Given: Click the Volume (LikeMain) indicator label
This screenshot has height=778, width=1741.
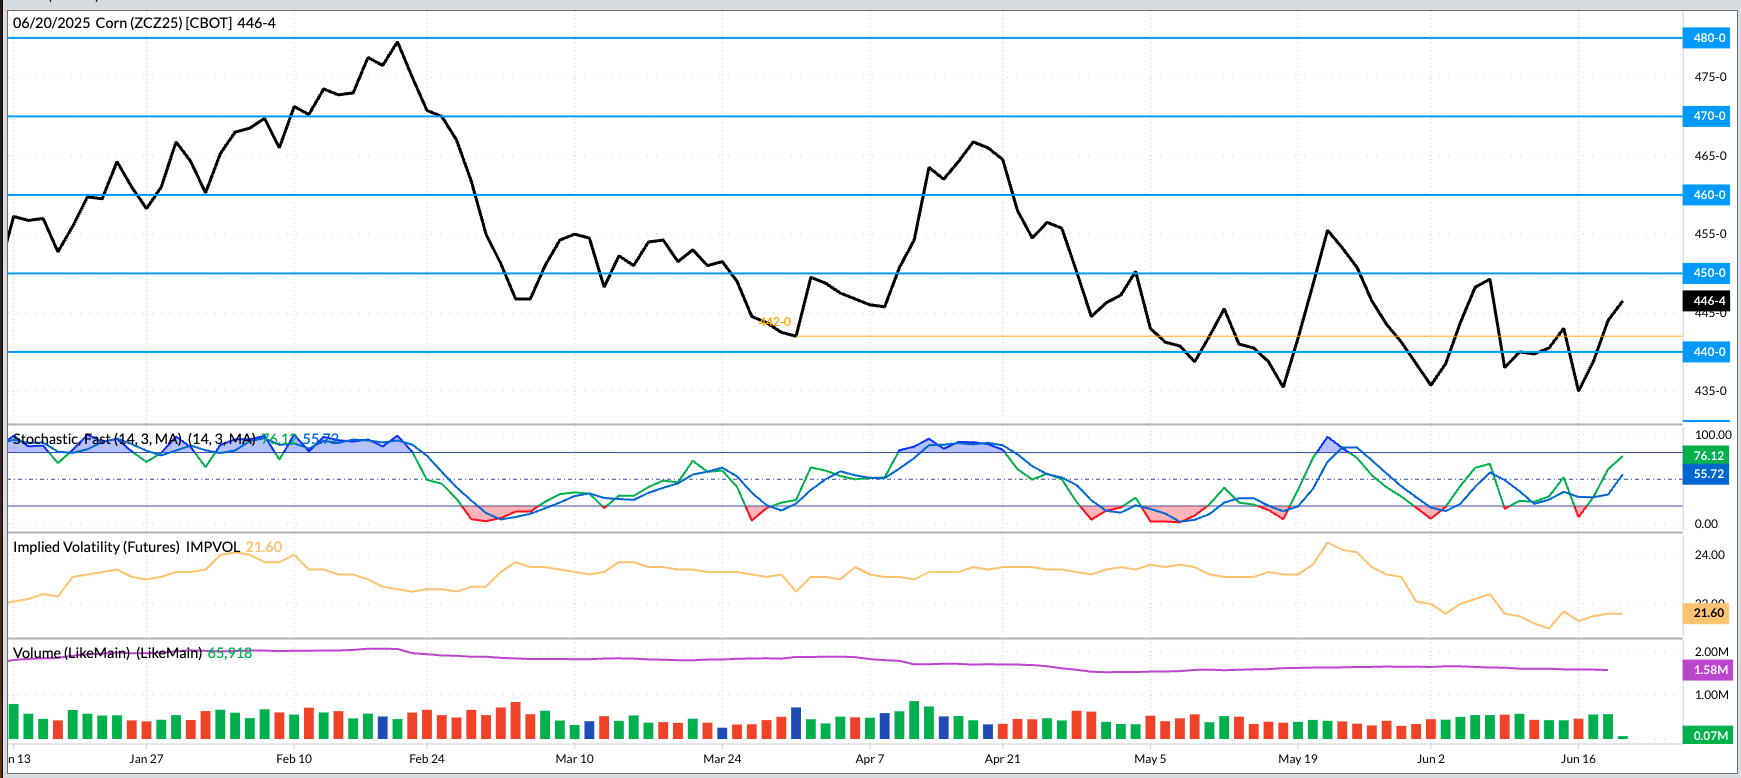Looking at the screenshot, I should (x=107, y=653).
